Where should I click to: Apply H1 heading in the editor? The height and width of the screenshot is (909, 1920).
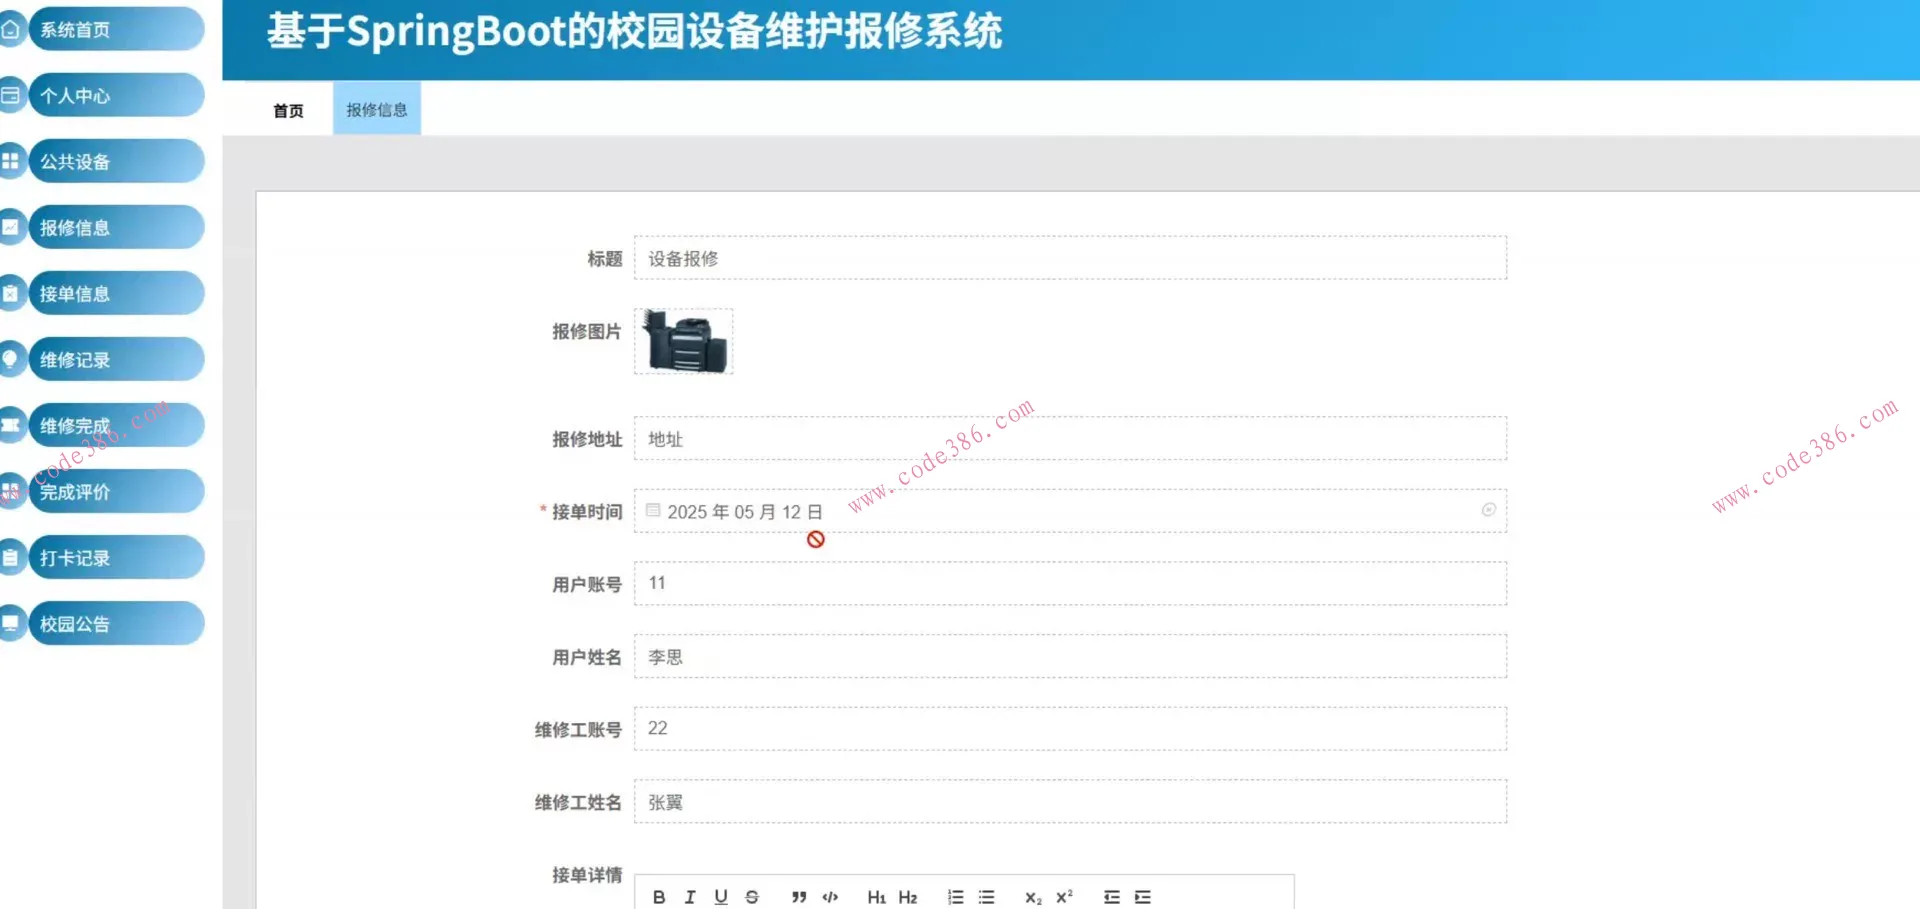coord(876,897)
